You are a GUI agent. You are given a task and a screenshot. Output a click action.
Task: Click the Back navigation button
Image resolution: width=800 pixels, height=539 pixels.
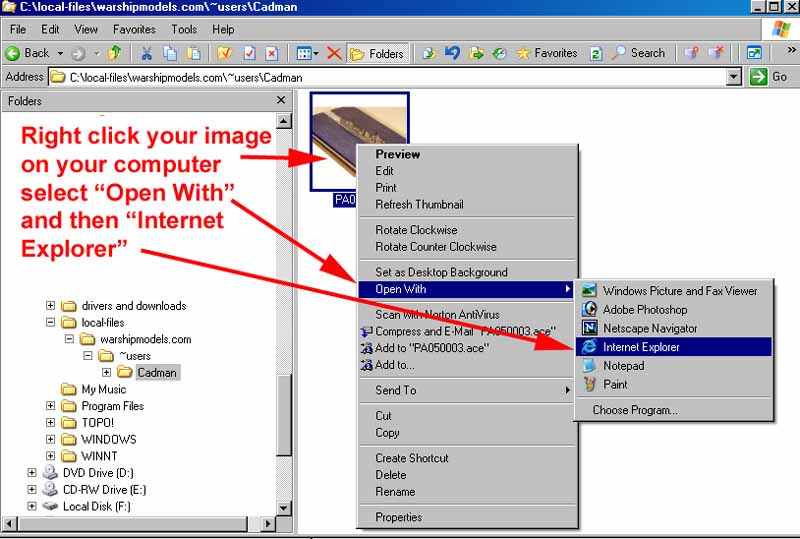28,53
